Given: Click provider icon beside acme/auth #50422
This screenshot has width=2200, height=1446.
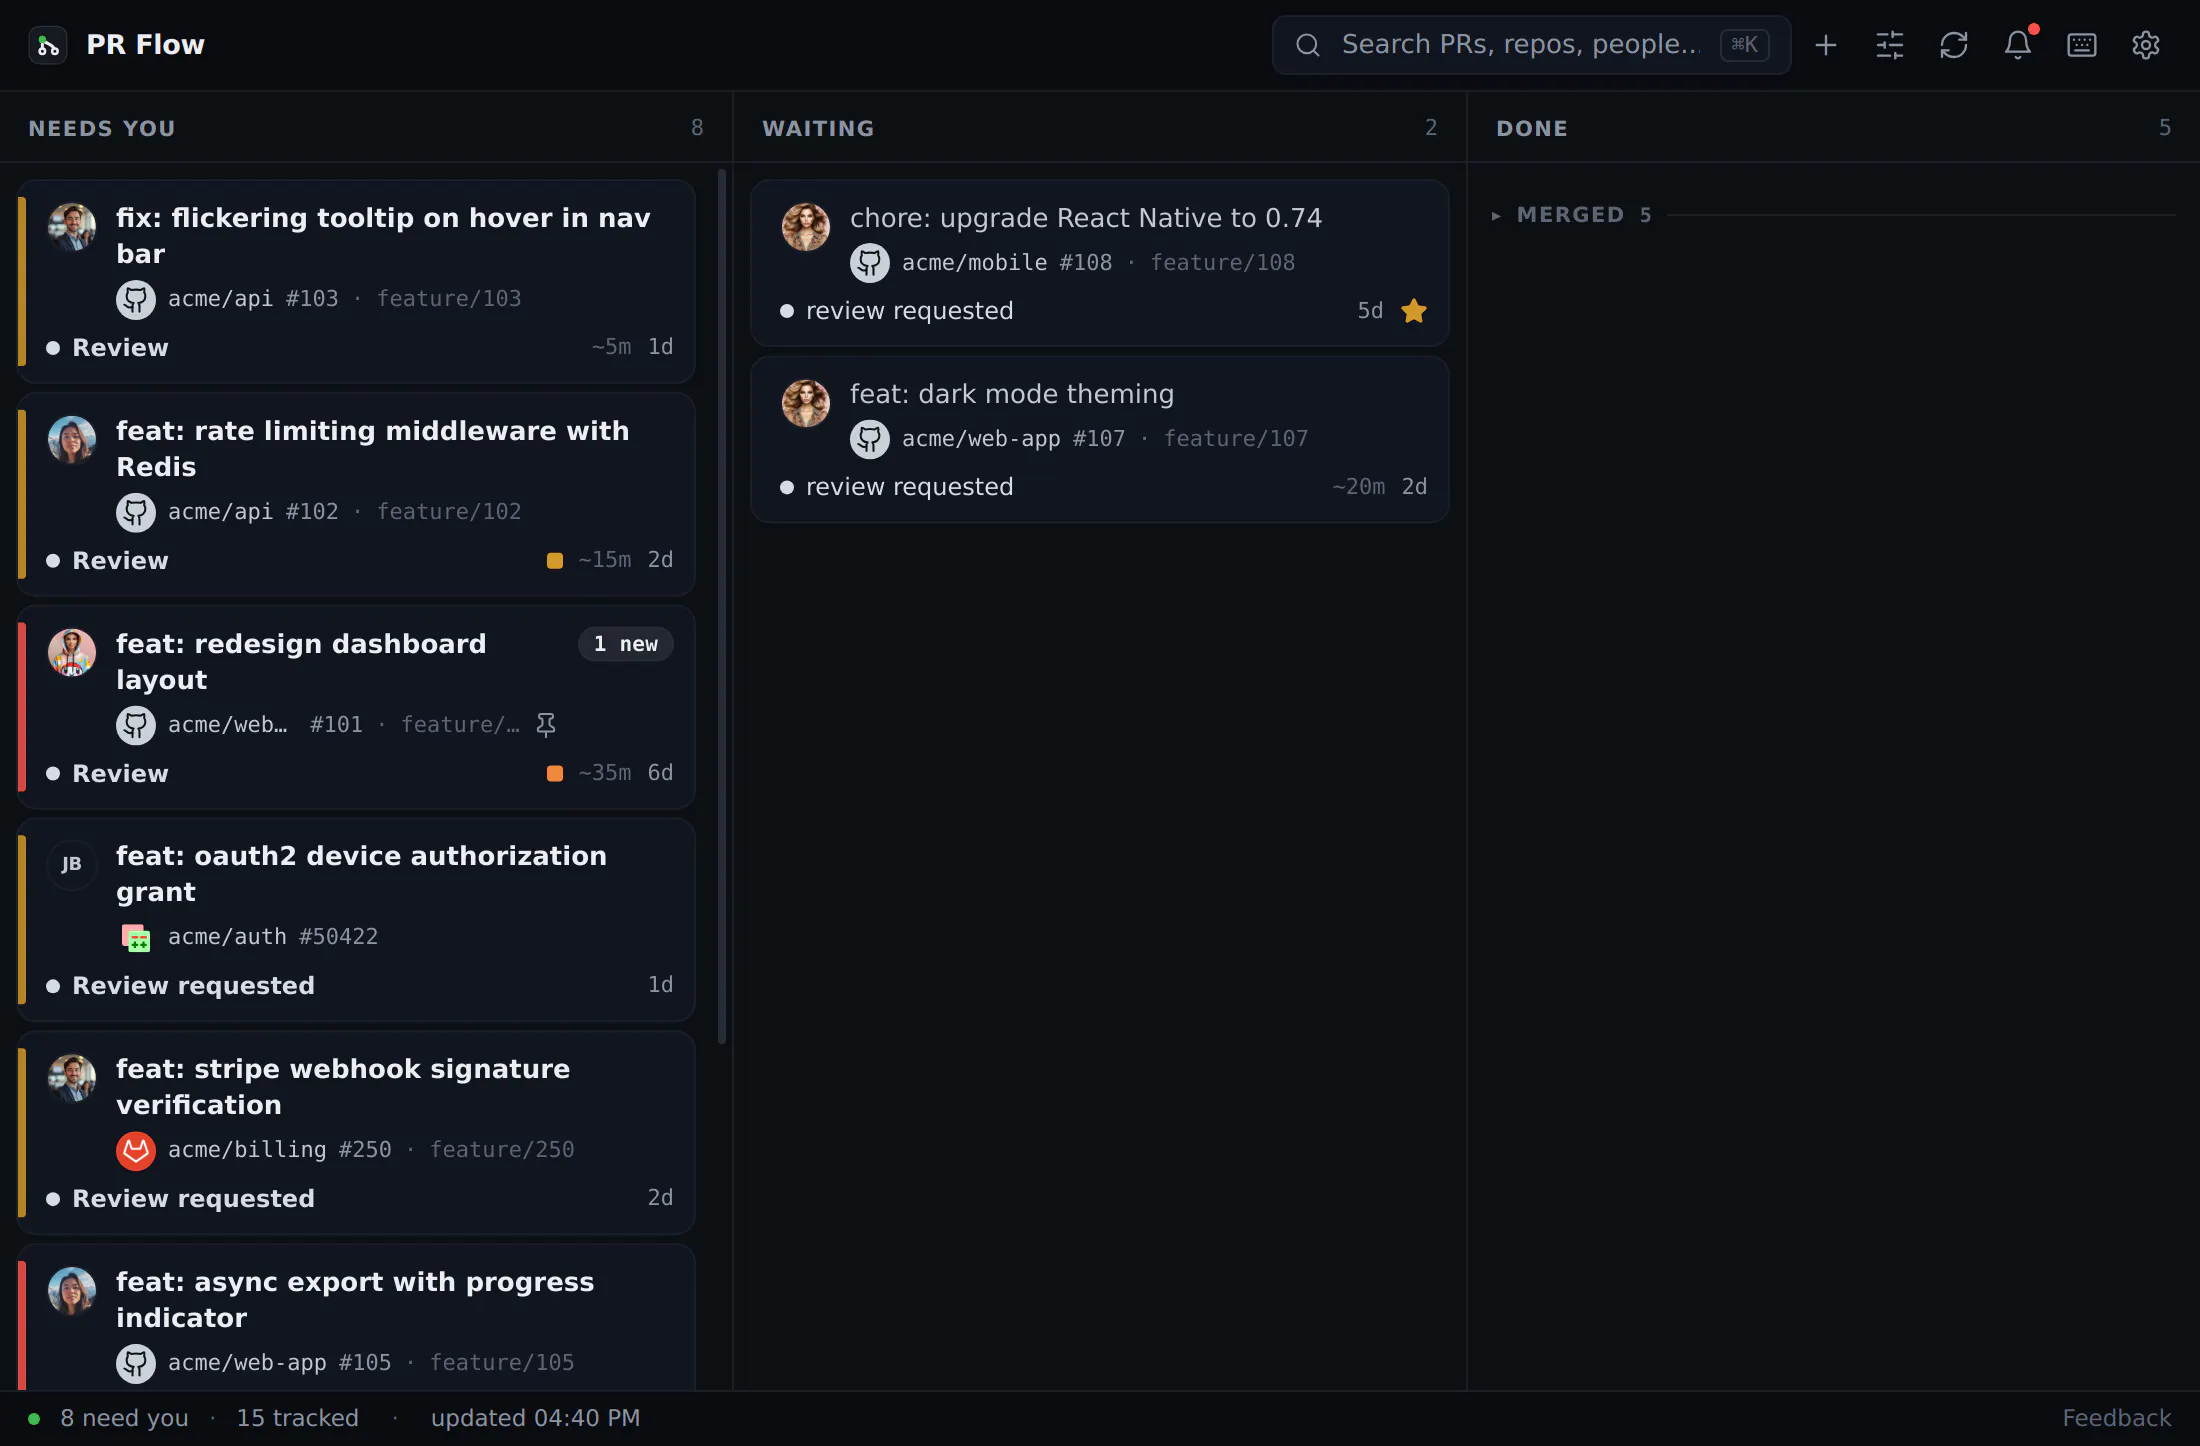Looking at the screenshot, I should click(136, 938).
